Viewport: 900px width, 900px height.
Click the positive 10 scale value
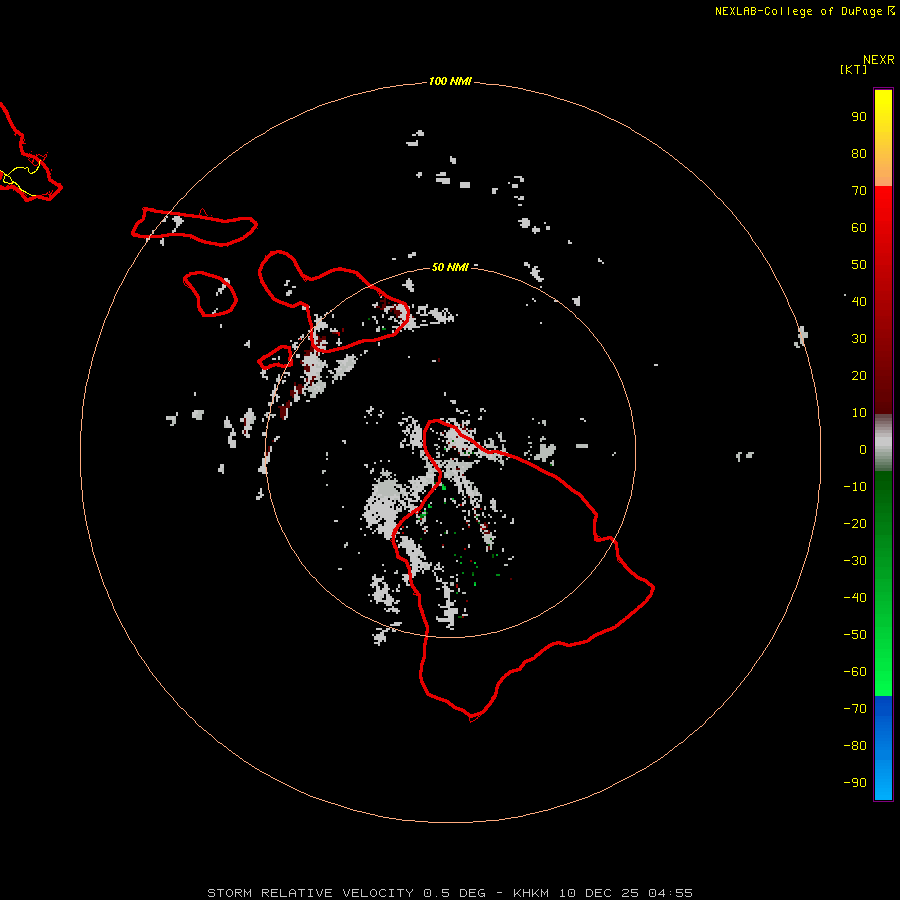[859, 413]
